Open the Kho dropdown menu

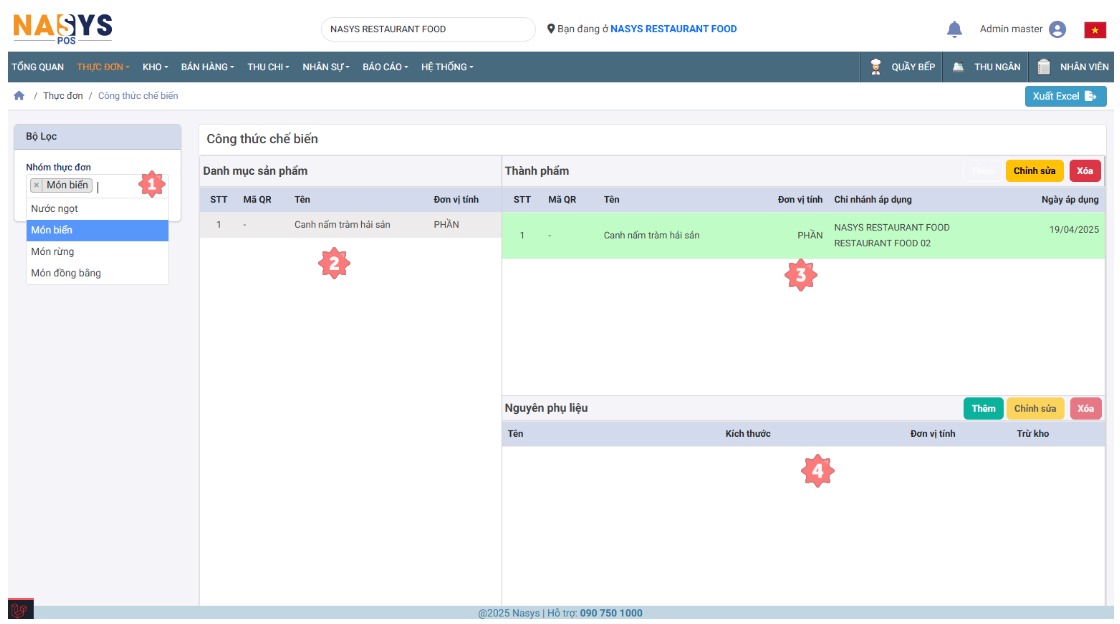point(155,67)
